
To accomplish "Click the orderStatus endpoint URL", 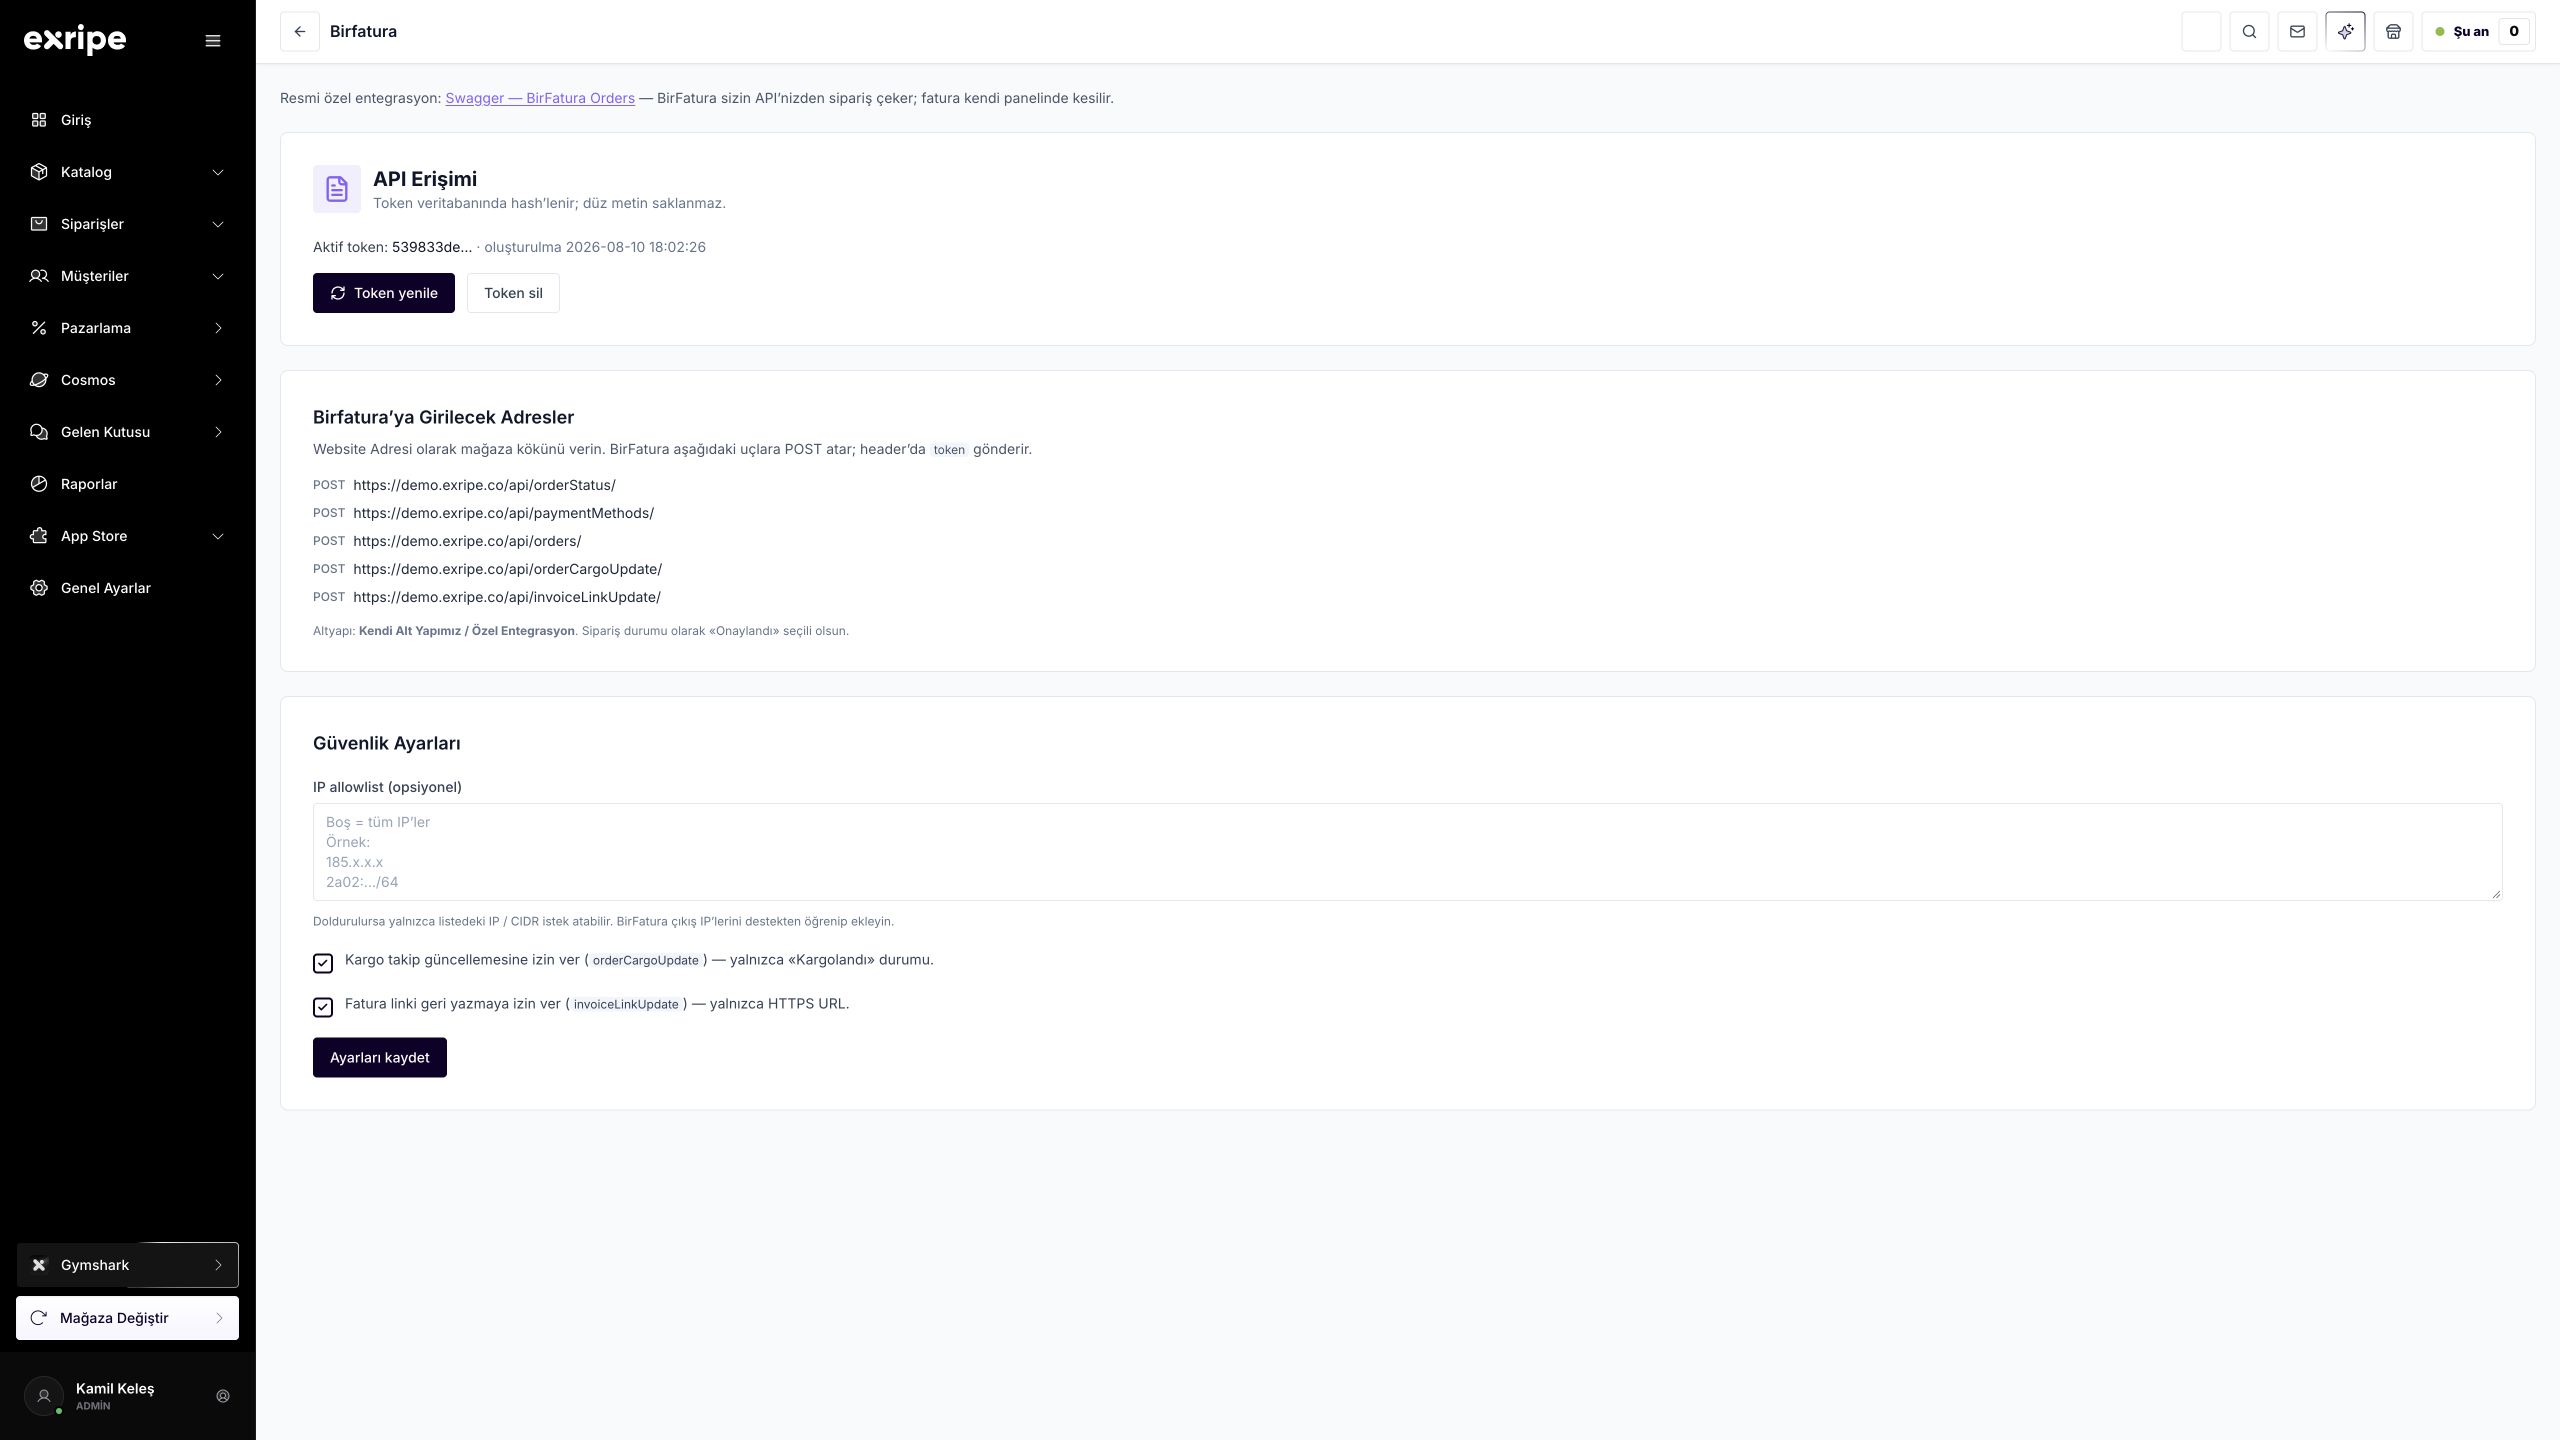I will click(x=484, y=485).
